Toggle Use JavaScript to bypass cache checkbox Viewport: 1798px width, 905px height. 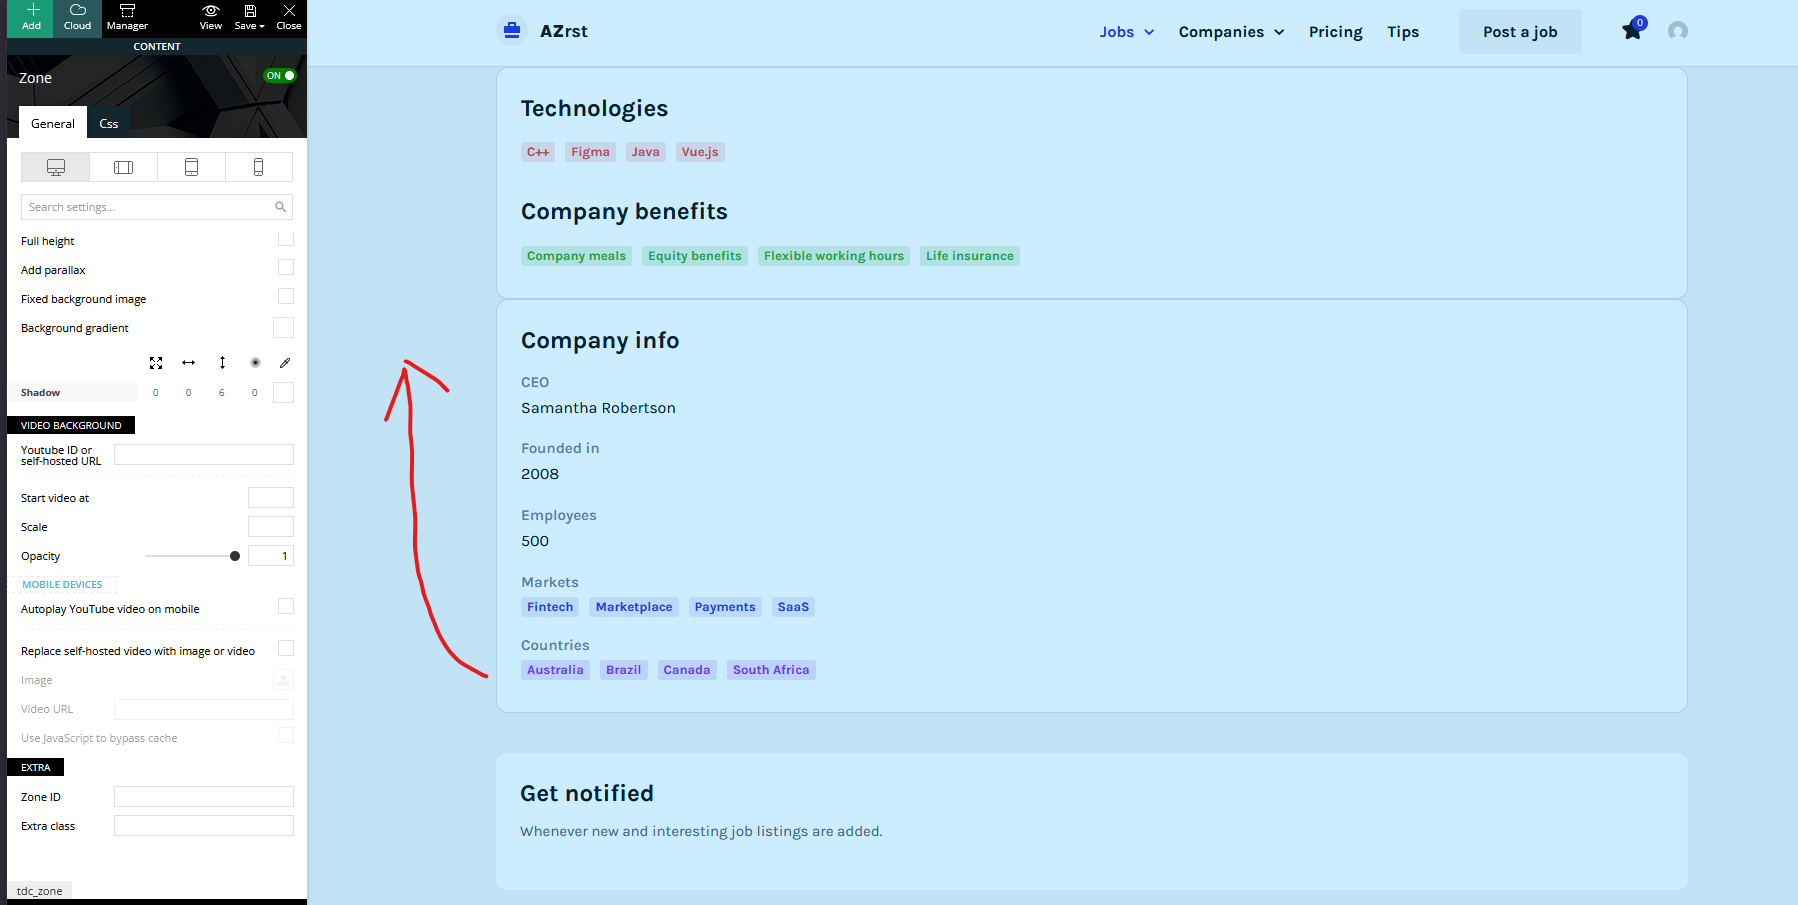[x=286, y=735]
